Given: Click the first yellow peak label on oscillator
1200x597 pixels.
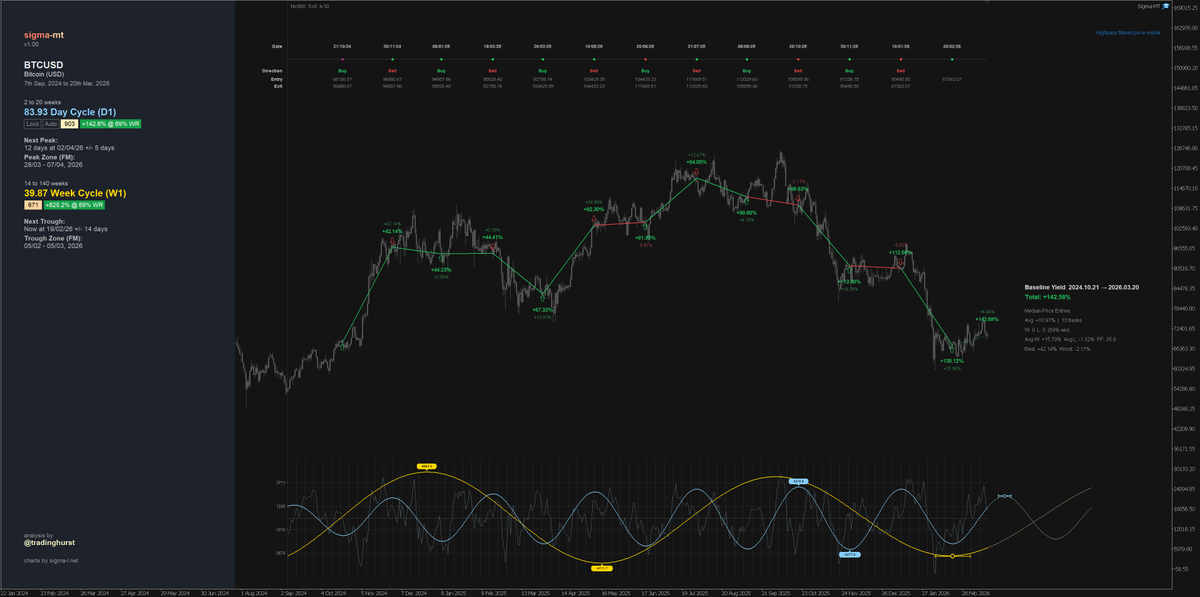Looking at the screenshot, I should click(x=426, y=467).
